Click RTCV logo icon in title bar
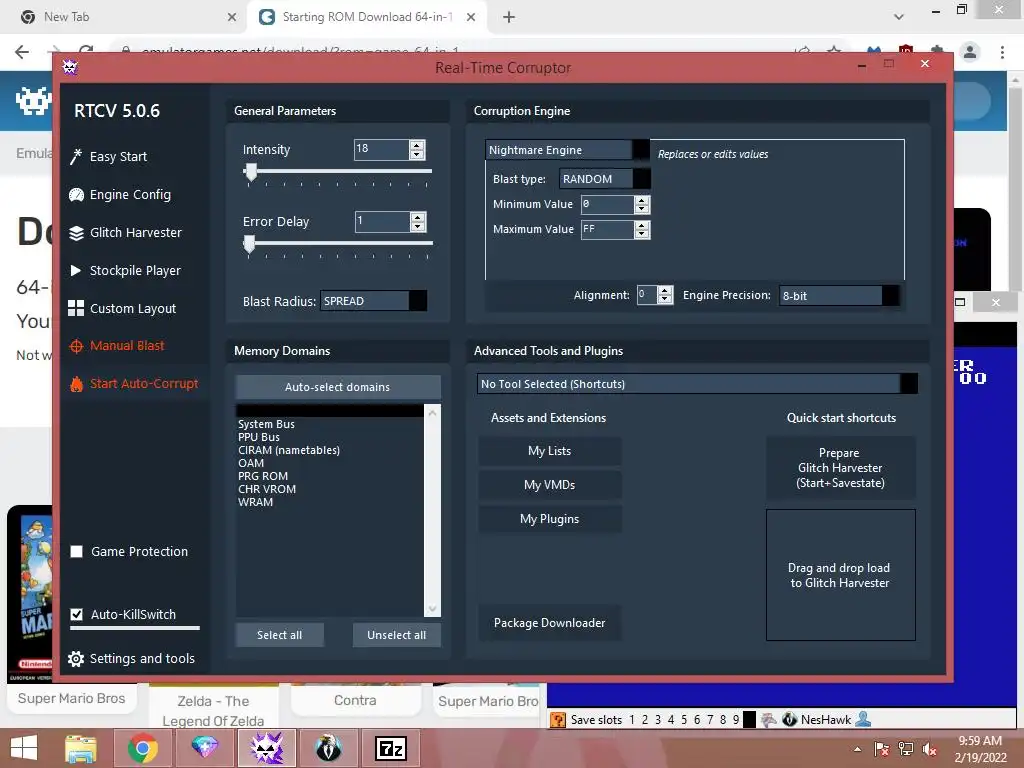 coord(70,67)
